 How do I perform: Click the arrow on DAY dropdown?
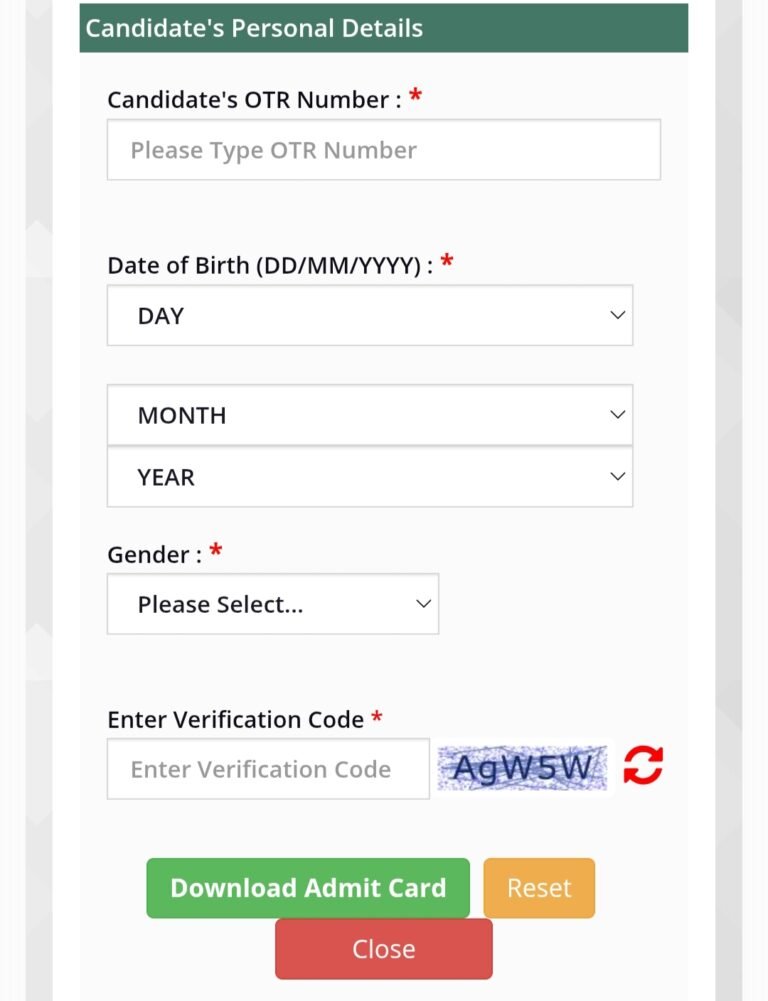click(617, 315)
